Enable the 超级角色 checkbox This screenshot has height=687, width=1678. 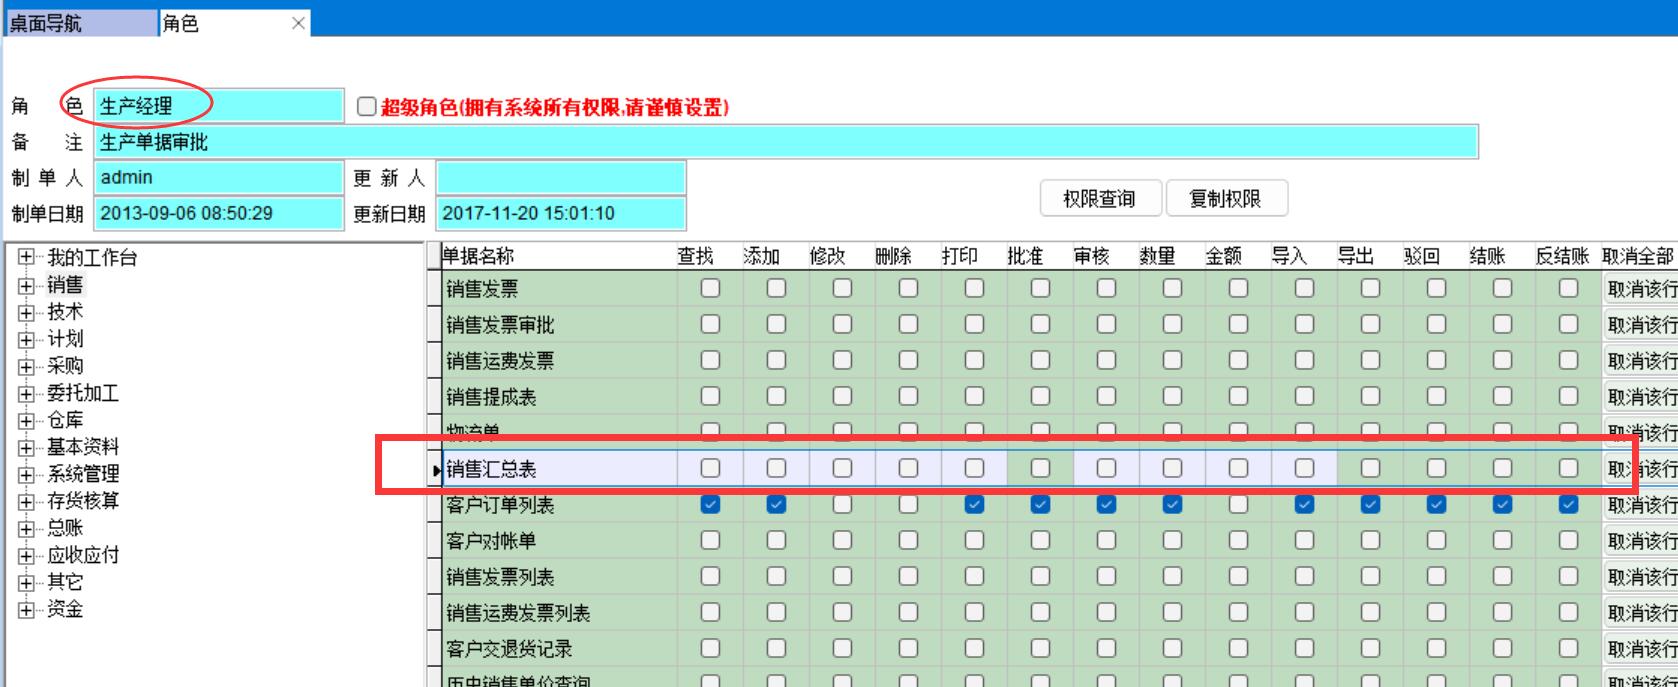367,106
